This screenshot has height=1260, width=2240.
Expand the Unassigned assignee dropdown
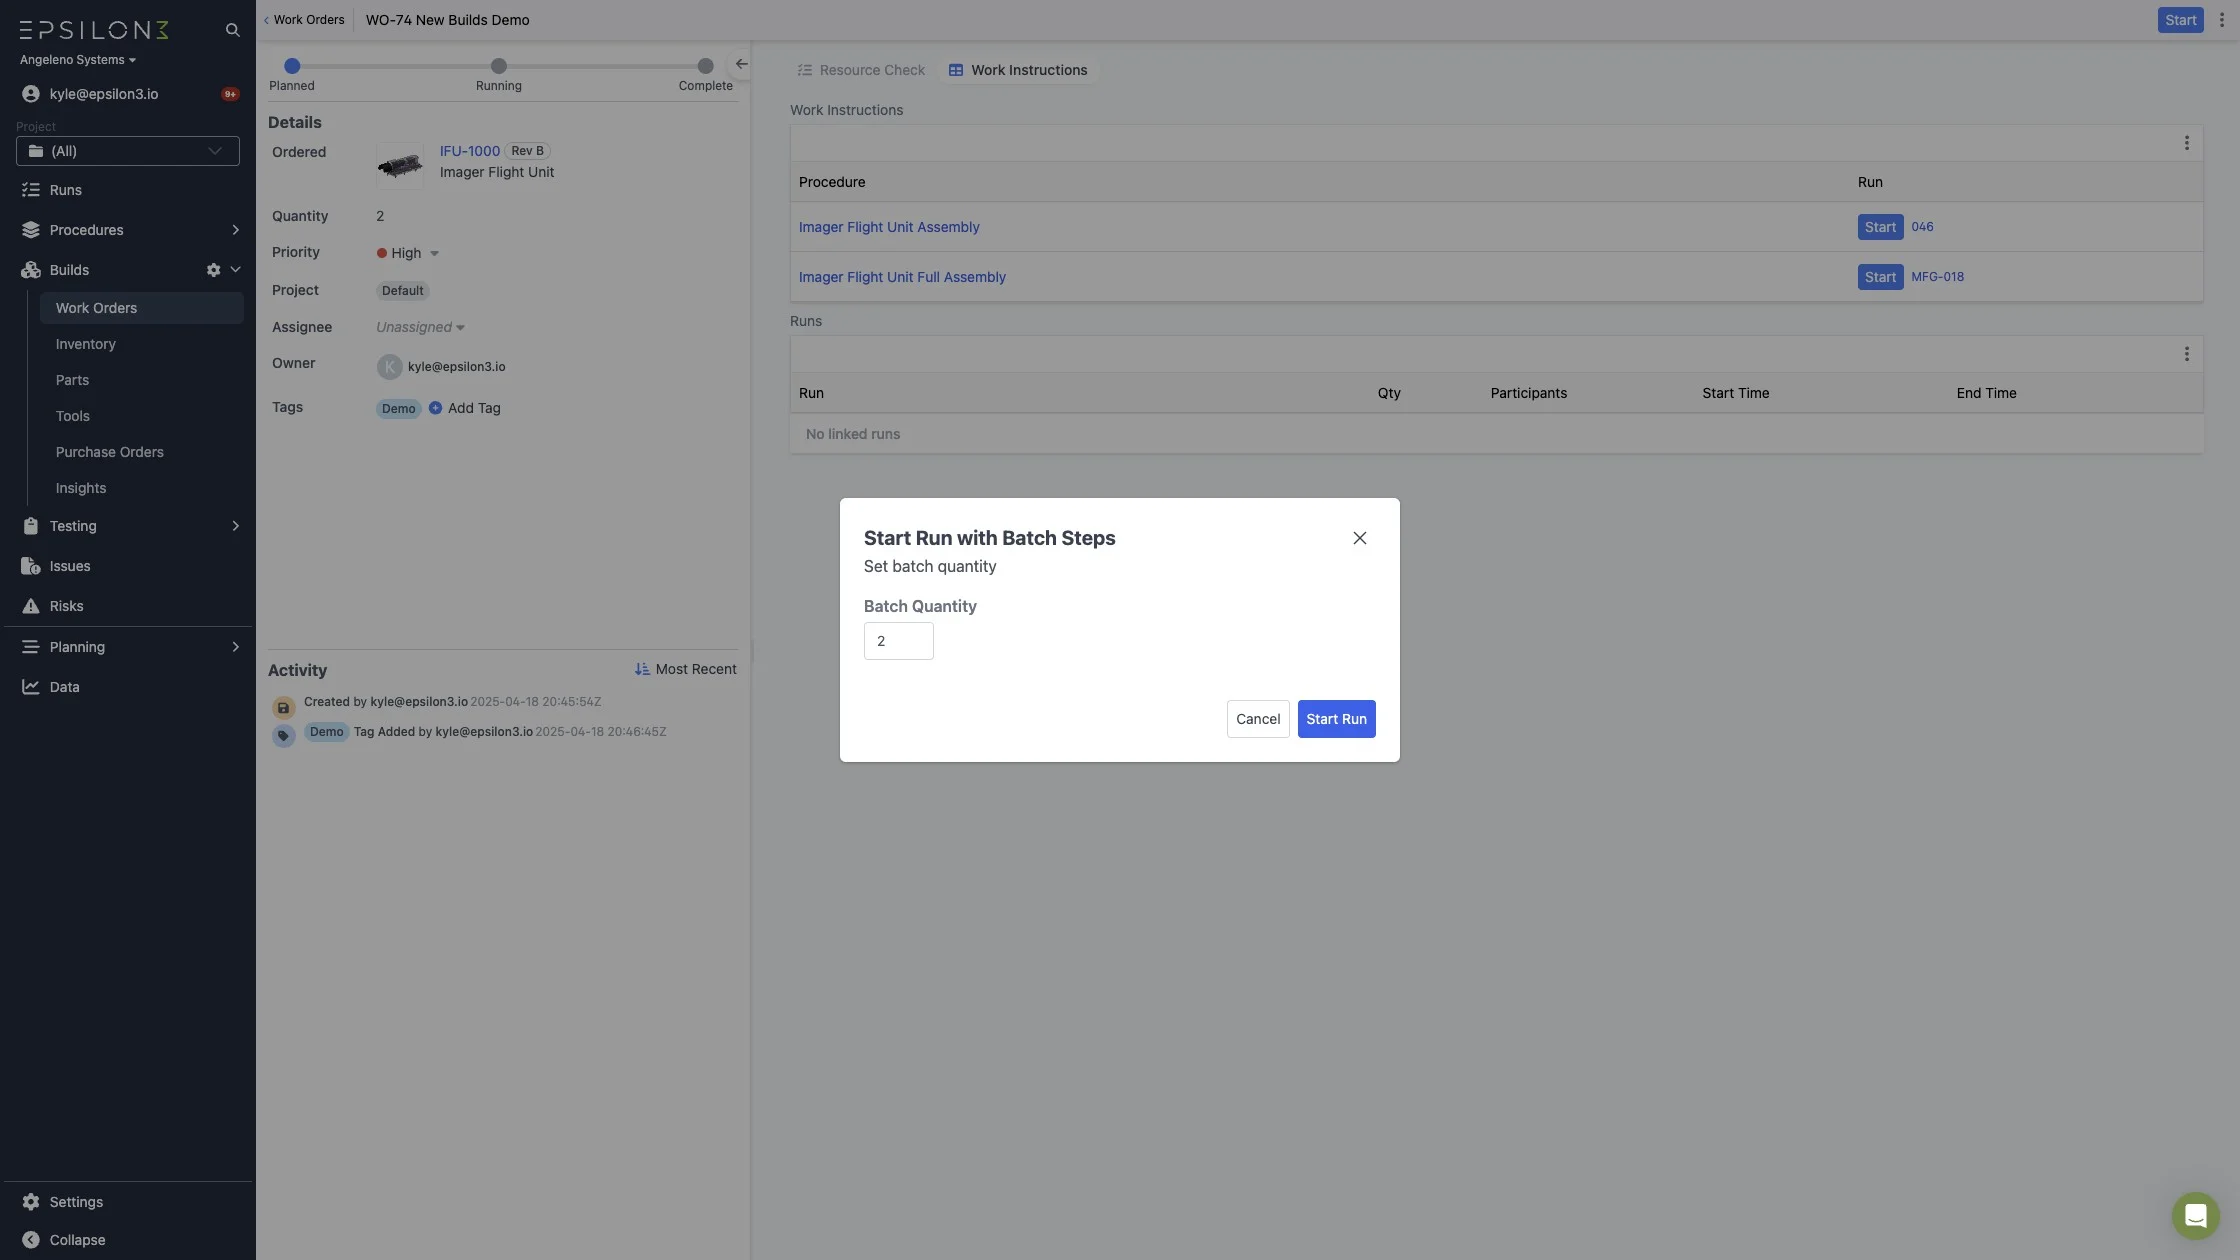tap(420, 327)
